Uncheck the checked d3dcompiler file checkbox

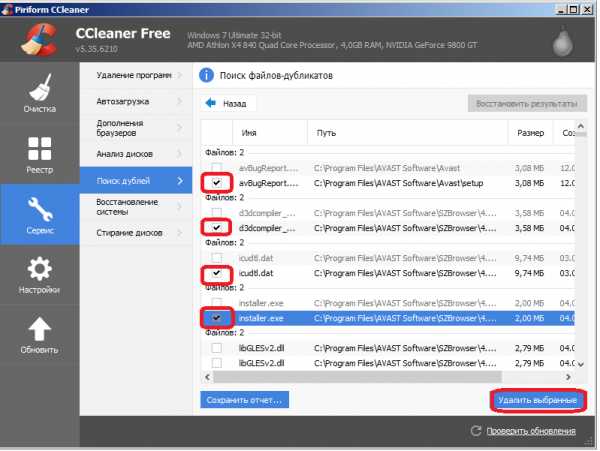[217, 228]
